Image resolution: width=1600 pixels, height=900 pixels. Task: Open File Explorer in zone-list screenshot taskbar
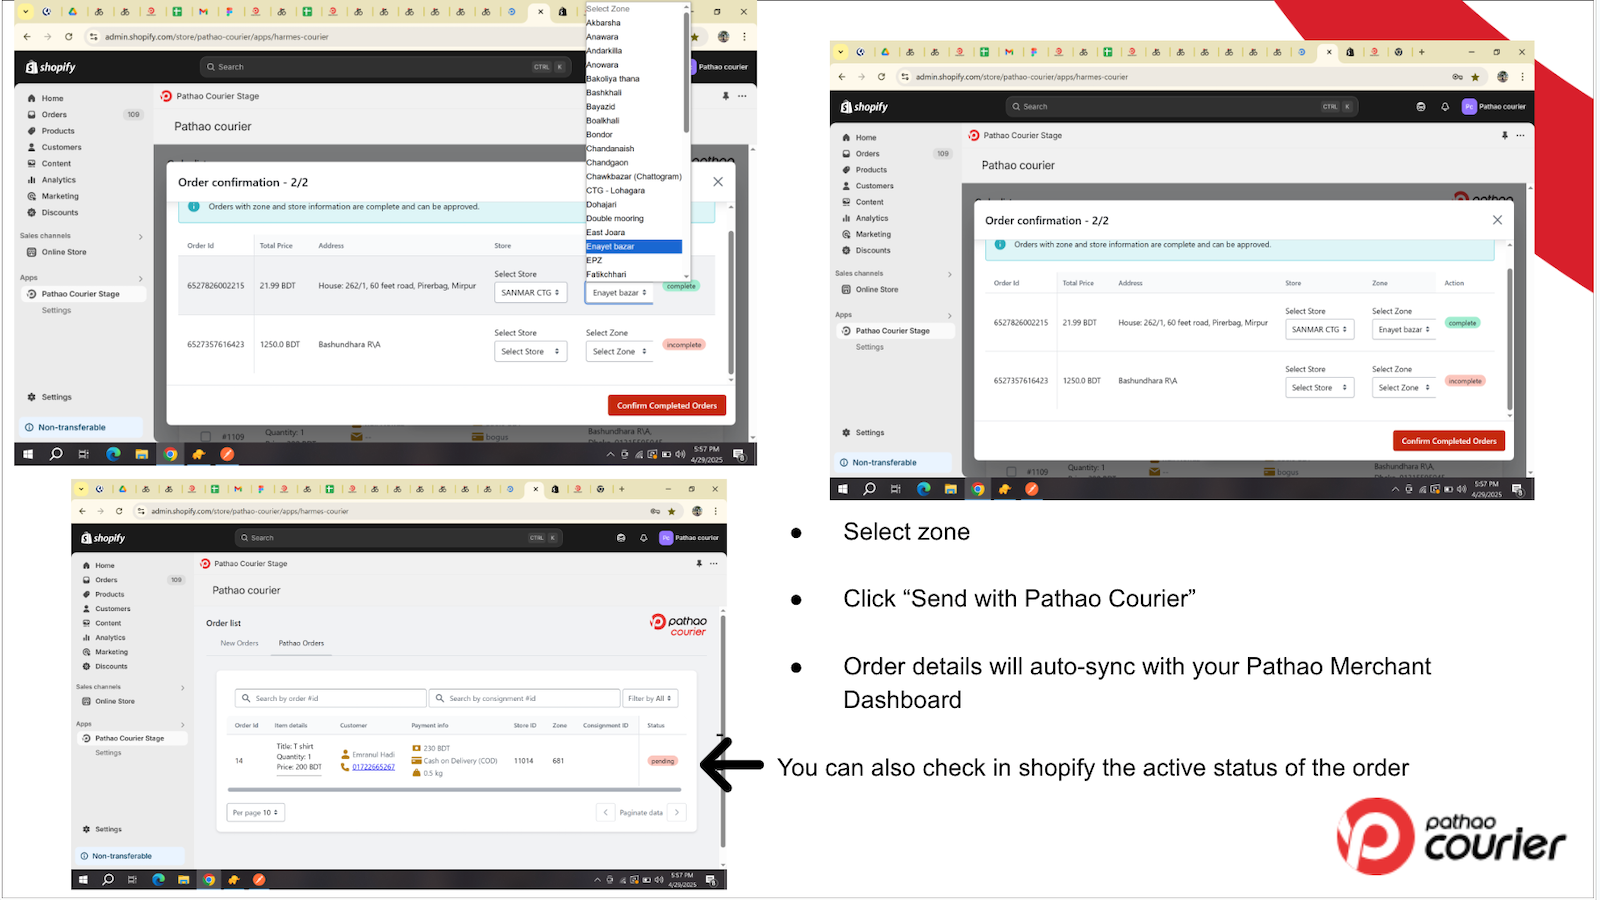pyautogui.click(x=142, y=454)
